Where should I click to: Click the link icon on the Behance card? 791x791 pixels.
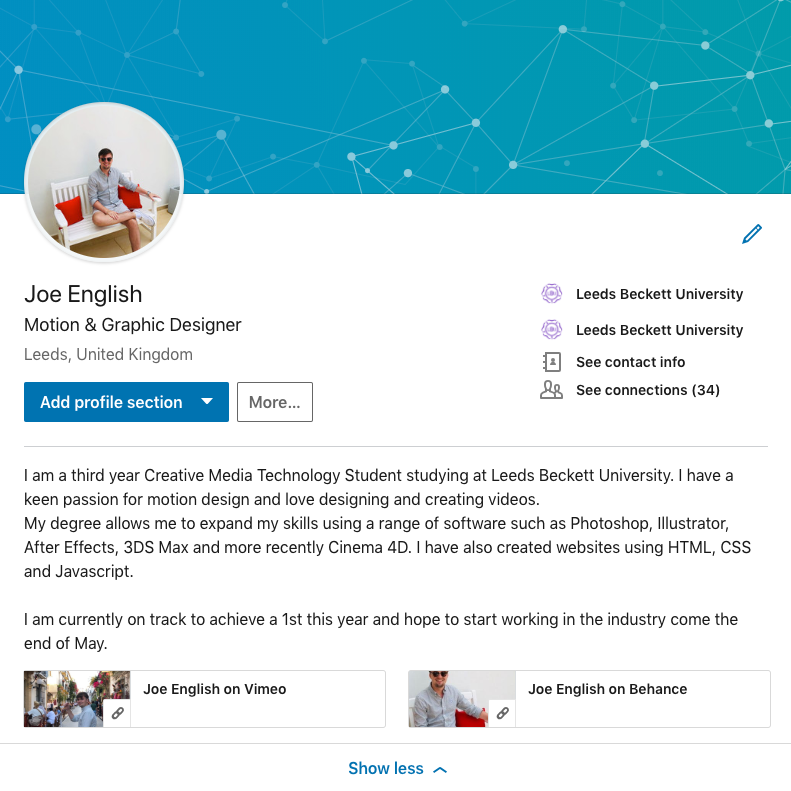click(x=502, y=713)
